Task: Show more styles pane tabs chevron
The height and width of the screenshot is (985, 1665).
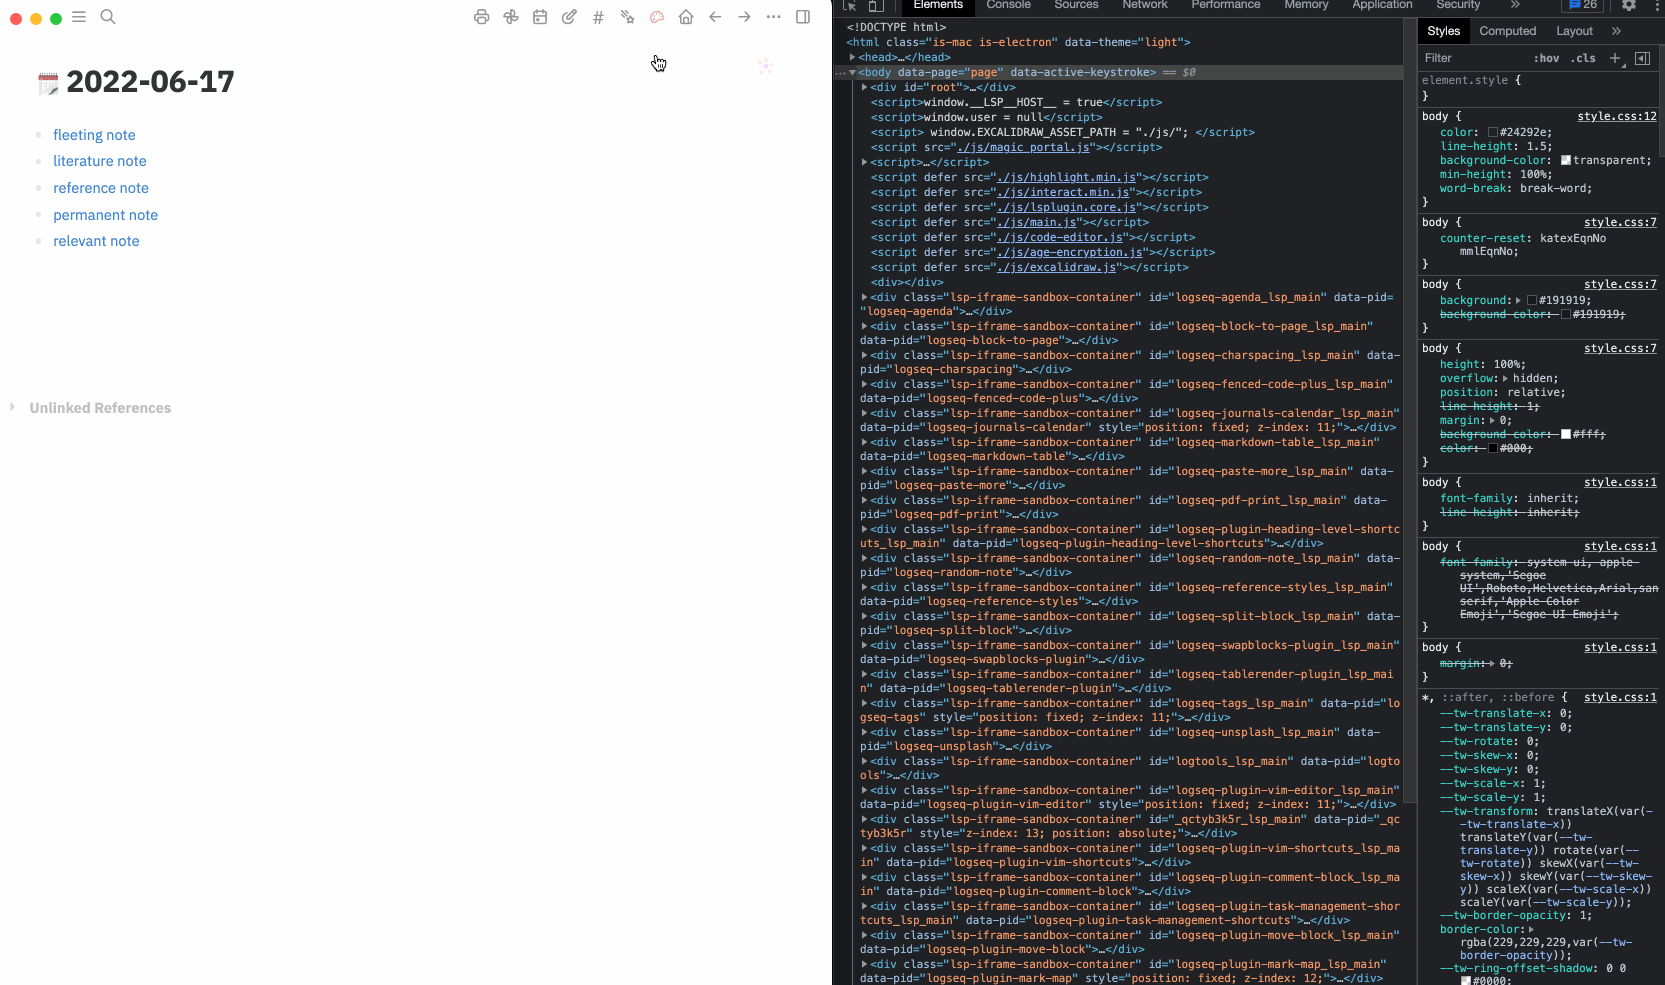Action: (1616, 31)
